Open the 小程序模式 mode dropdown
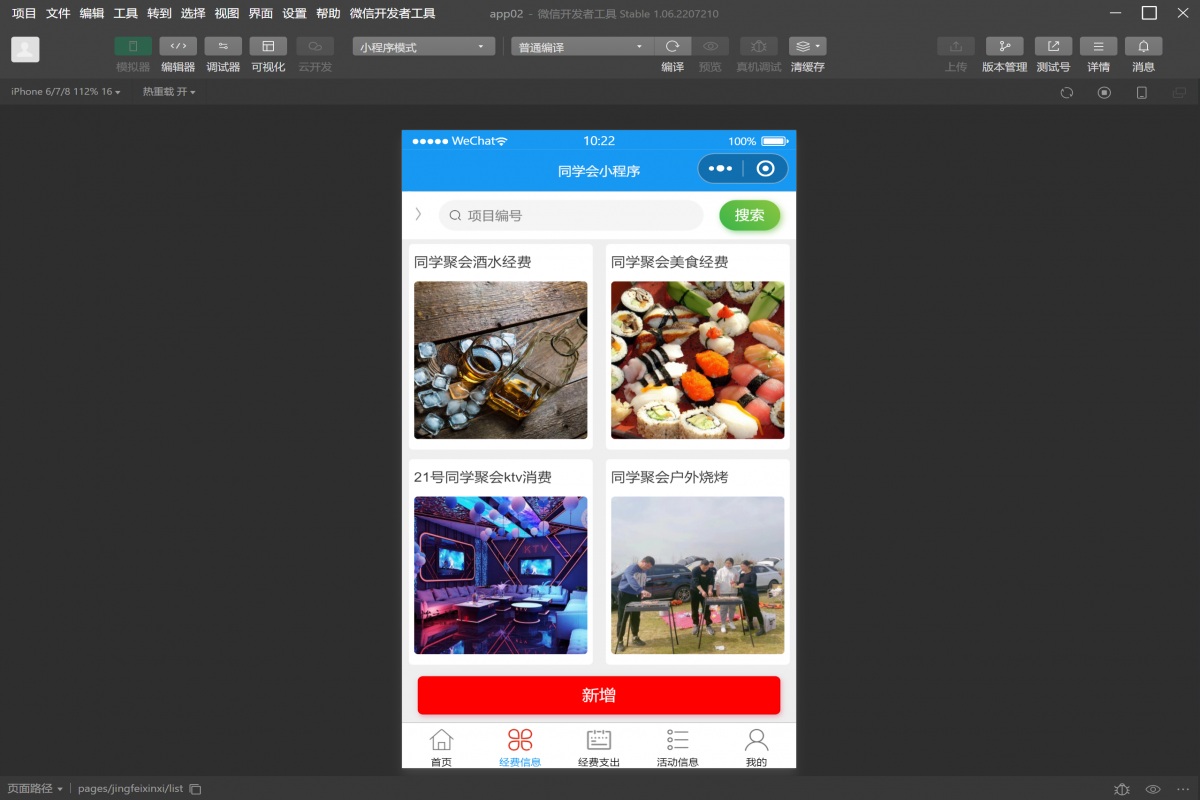 point(422,45)
